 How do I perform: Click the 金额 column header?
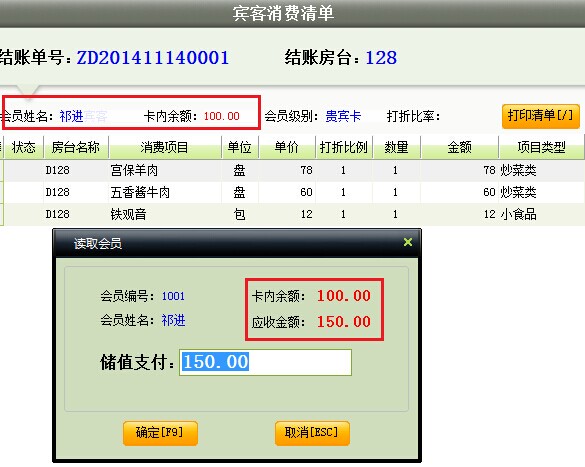(x=460, y=147)
